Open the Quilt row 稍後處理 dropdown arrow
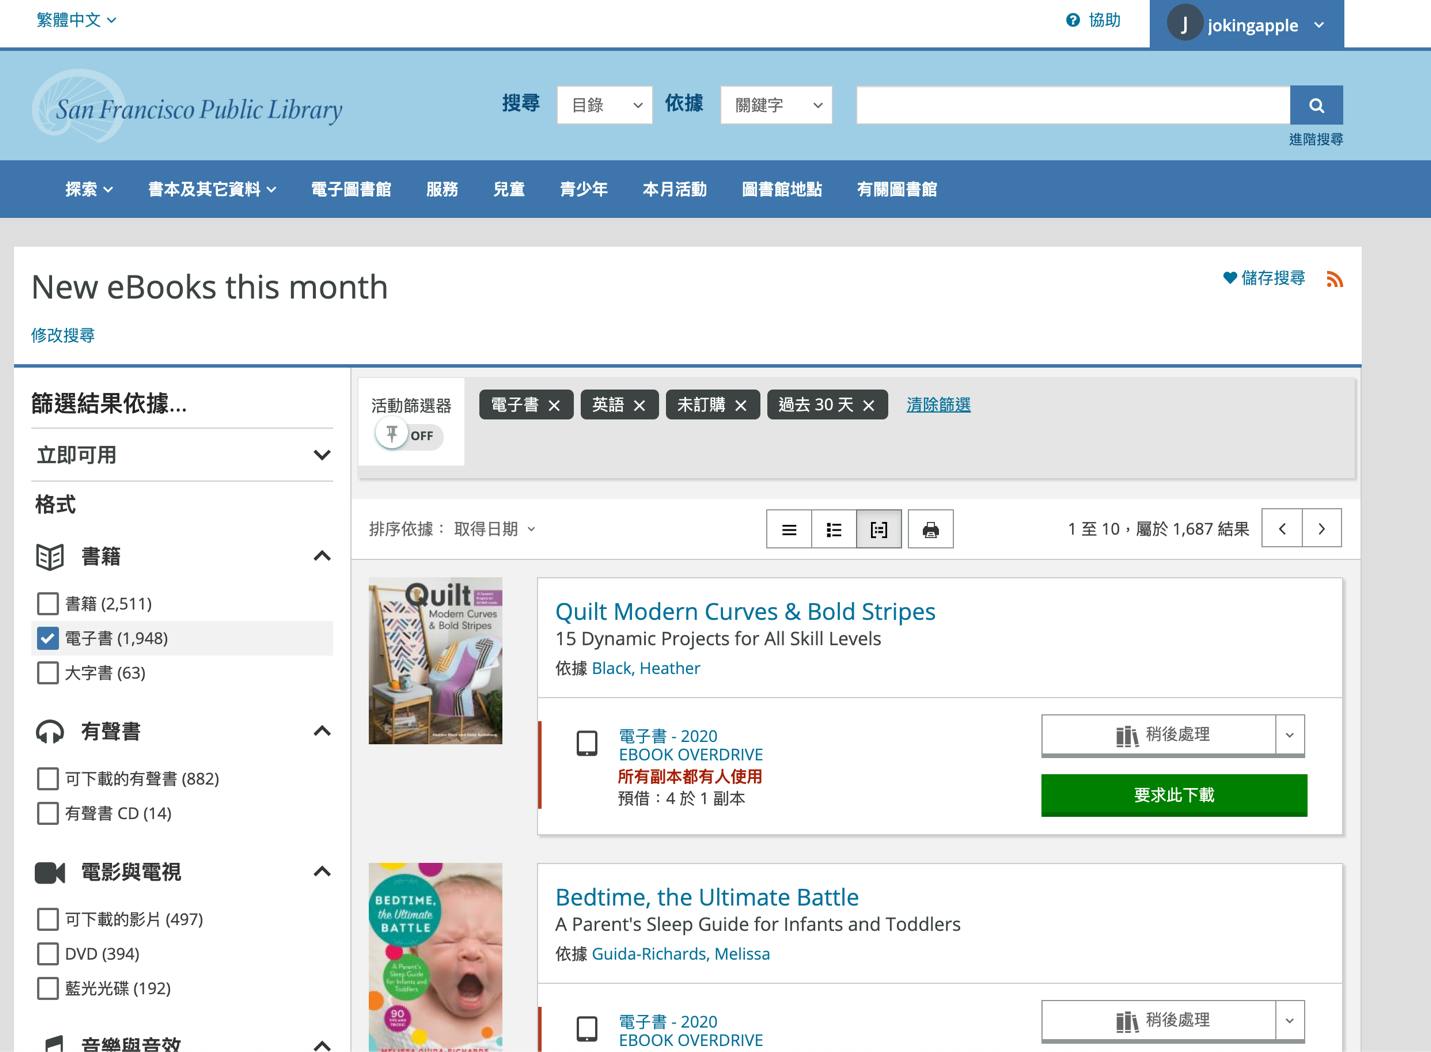 click(x=1290, y=735)
